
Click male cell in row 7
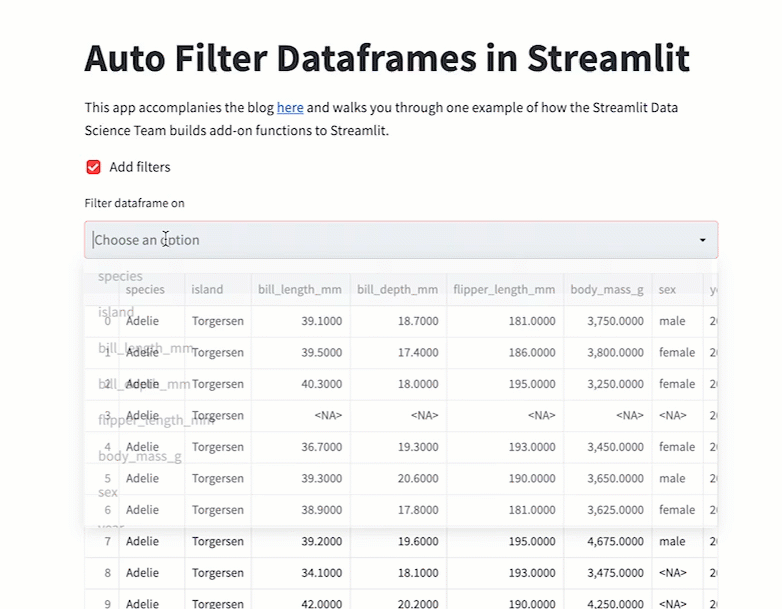click(x=677, y=541)
